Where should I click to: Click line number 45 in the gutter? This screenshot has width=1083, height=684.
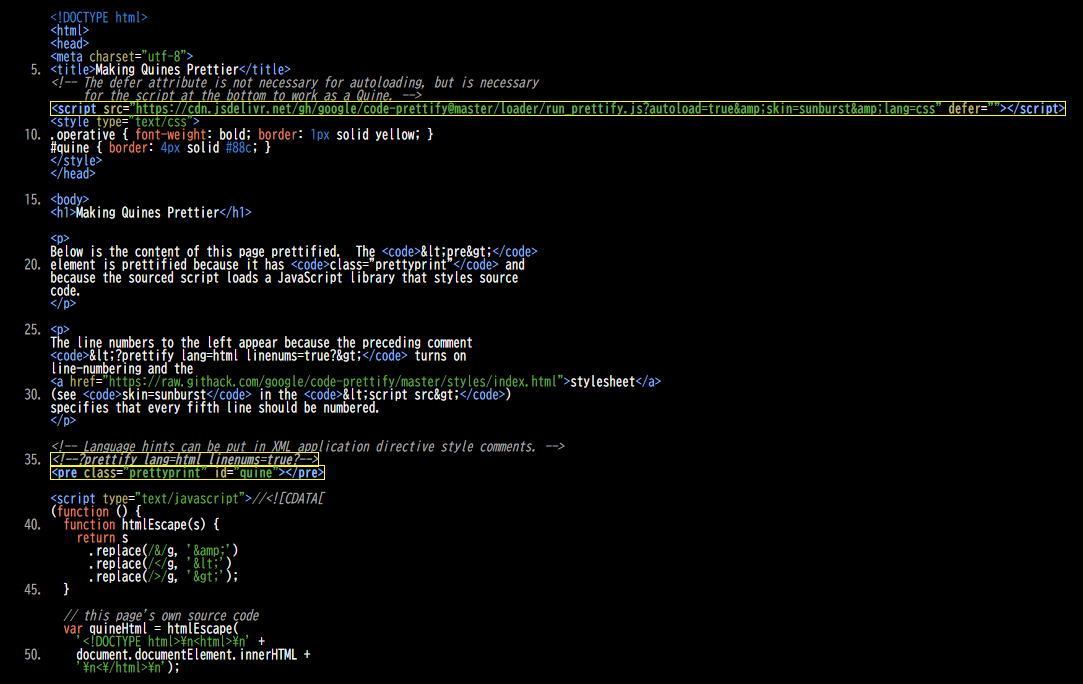pyautogui.click(x=32, y=590)
